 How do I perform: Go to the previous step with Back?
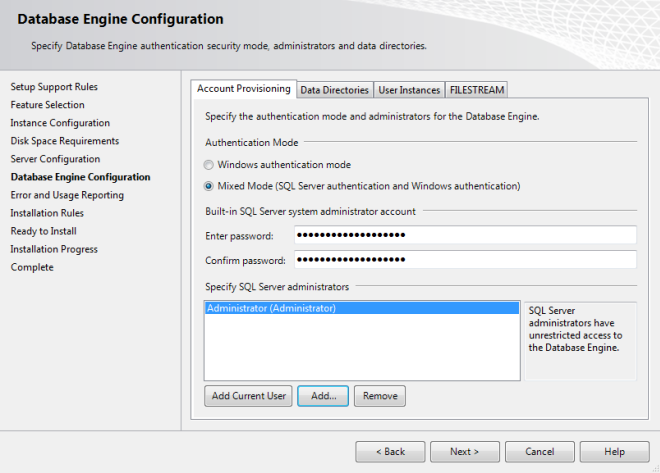click(390, 452)
